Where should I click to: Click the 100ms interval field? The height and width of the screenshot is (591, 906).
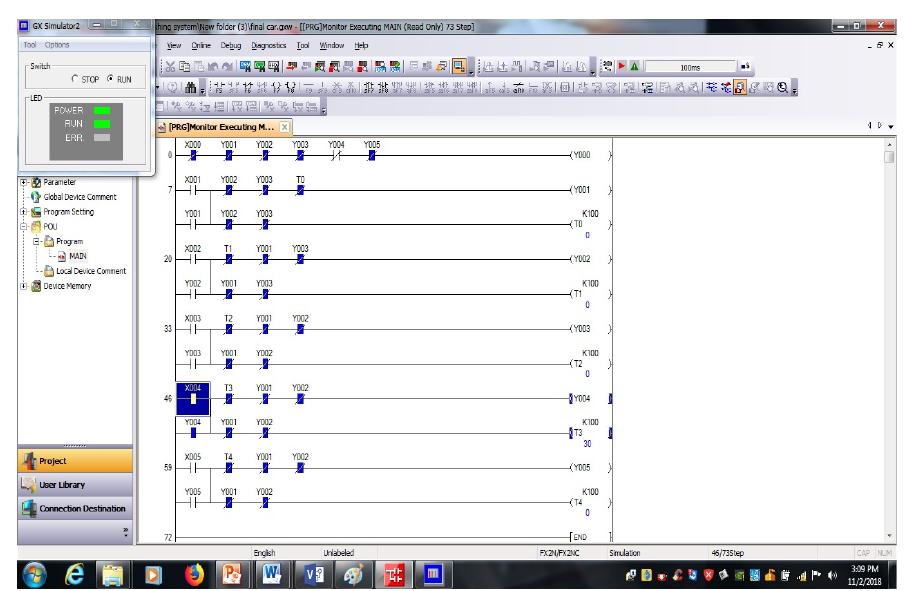[690, 67]
